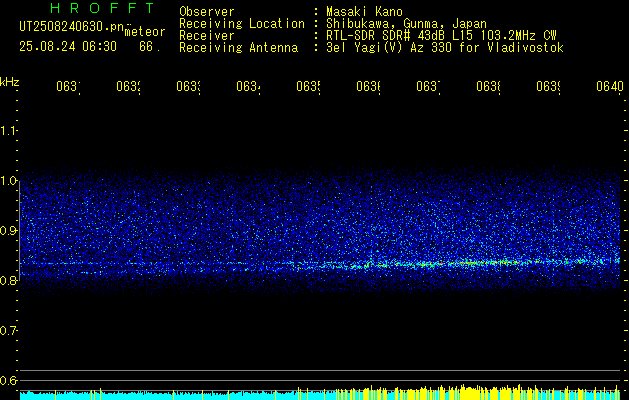Click the 1.1 frequency axis label
629x400 pixels.
tap(8, 130)
